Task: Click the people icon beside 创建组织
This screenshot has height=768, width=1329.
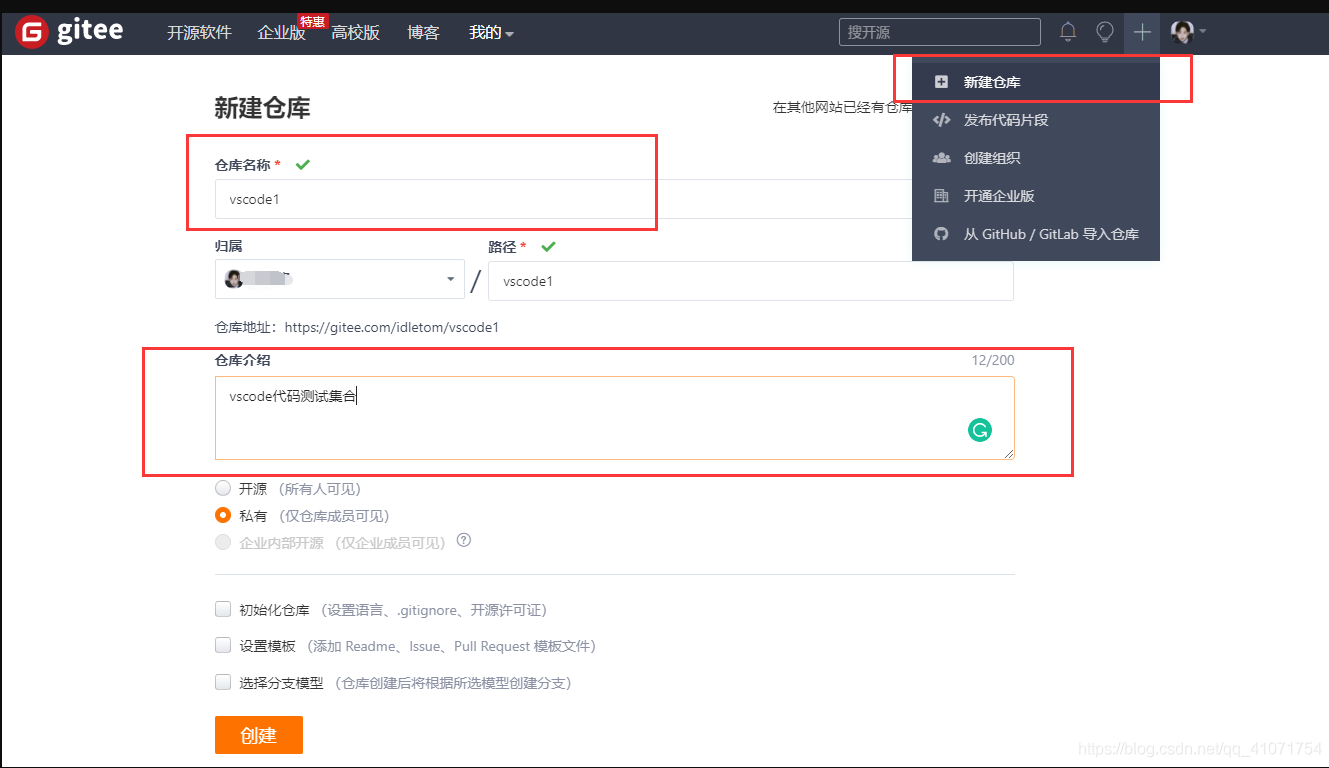Action: (941, 157)
